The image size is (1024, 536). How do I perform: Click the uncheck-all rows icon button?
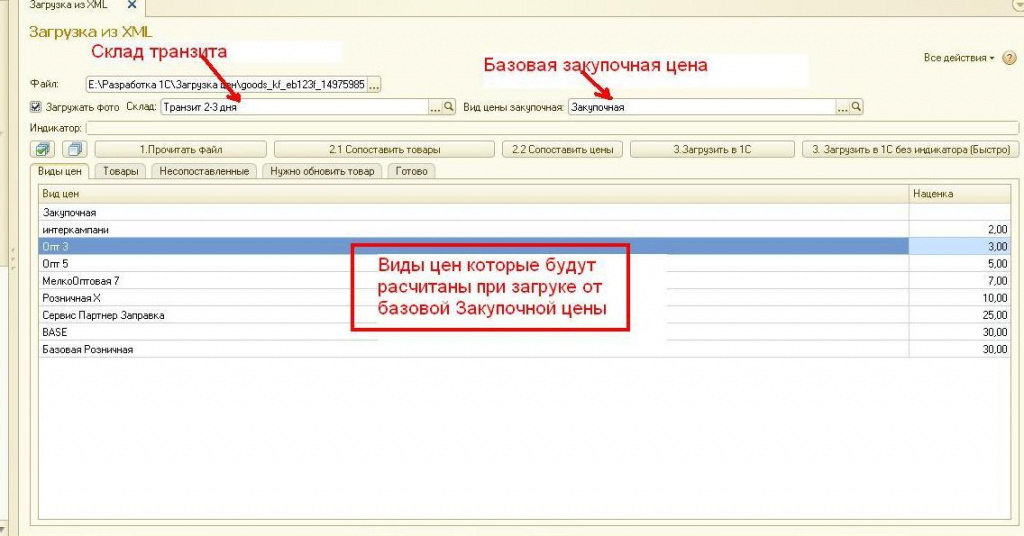[x=75, y=150]
